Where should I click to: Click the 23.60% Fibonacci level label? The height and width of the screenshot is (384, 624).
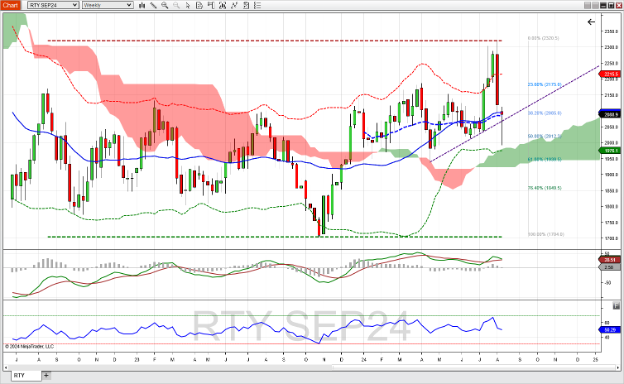click(x=544, y=85)
